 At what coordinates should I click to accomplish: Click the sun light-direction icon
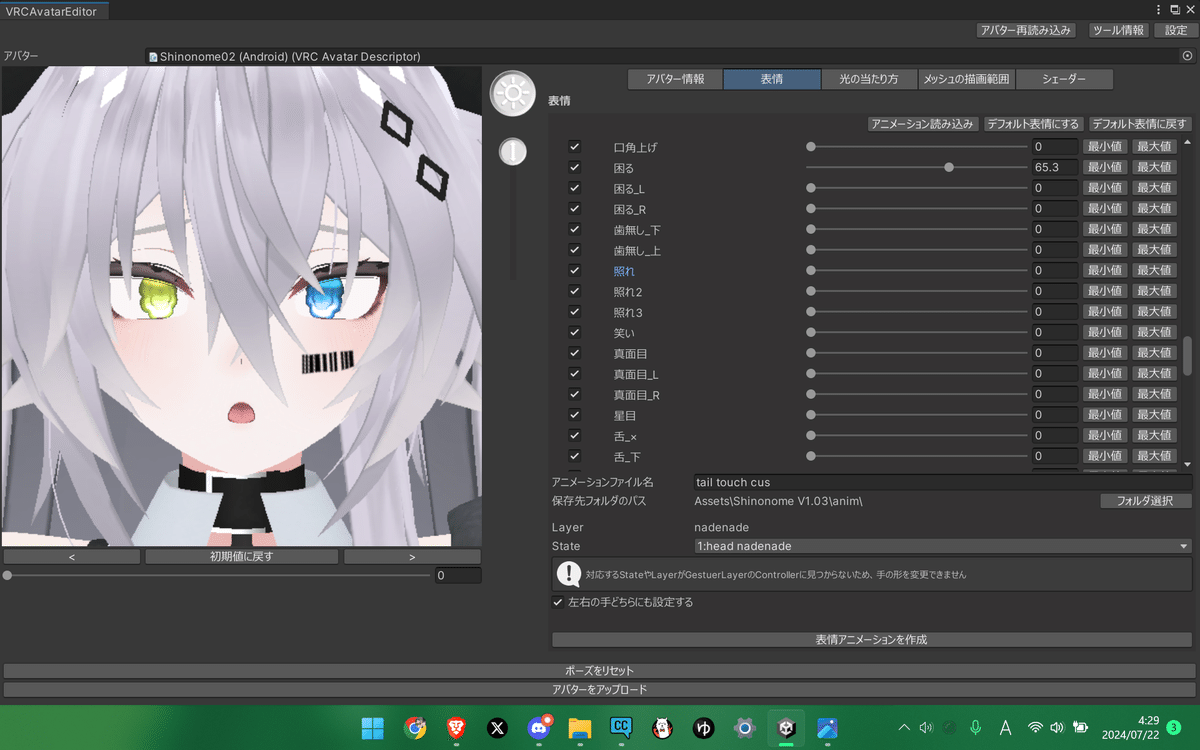click(x=513, y=94)
